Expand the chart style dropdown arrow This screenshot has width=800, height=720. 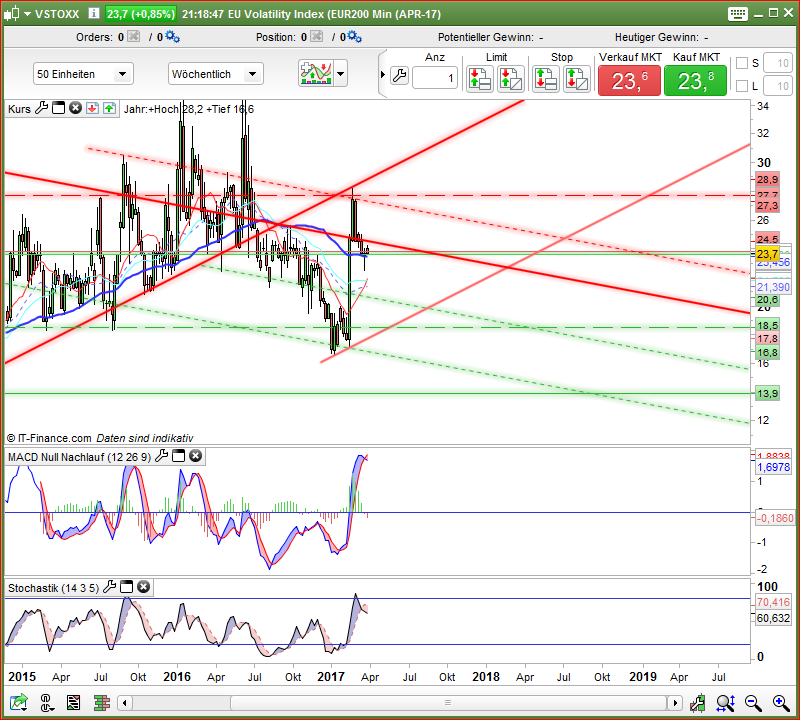click(x=341, y=74)
